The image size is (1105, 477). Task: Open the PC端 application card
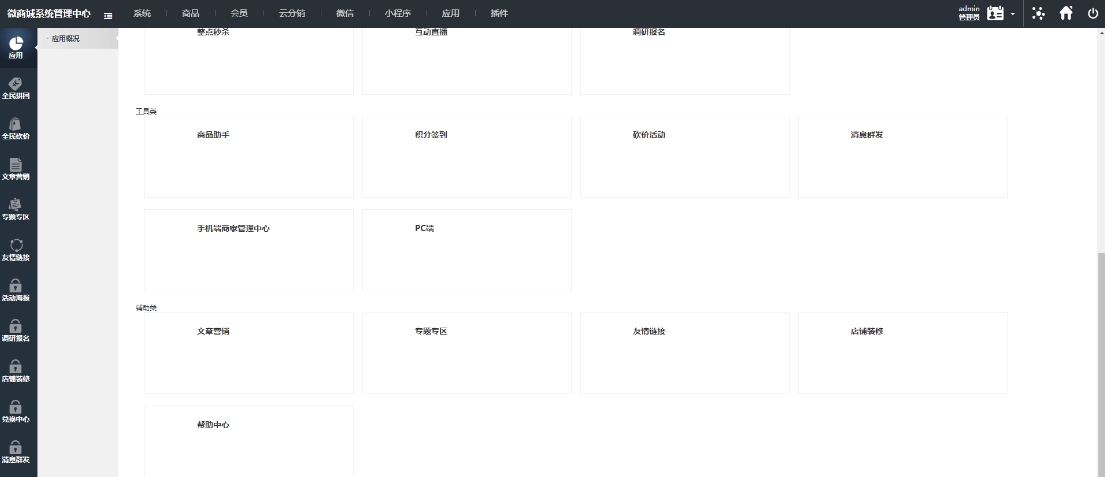(x=467, y=250)
